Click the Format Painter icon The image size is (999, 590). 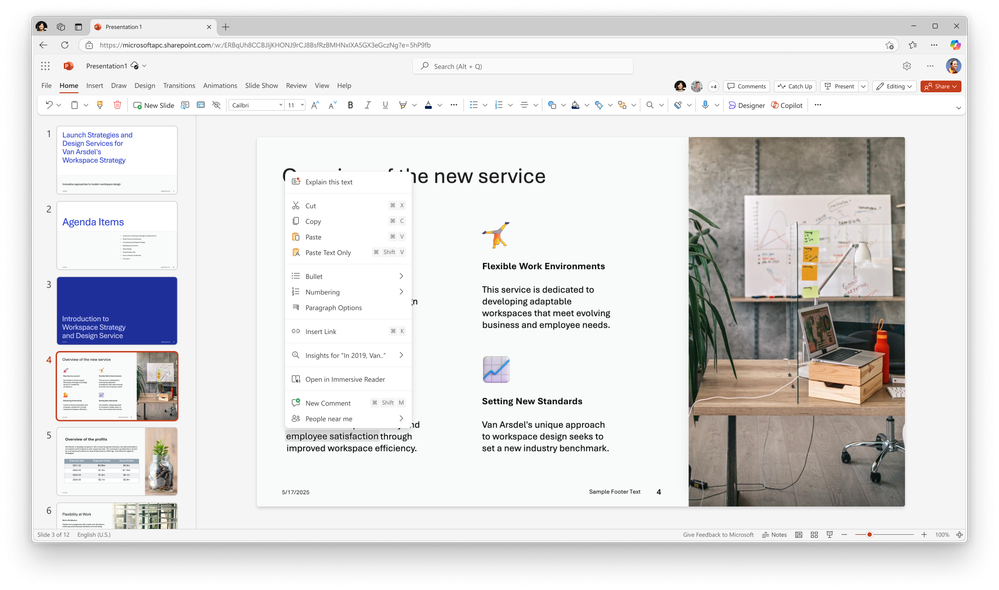(99, 104)
